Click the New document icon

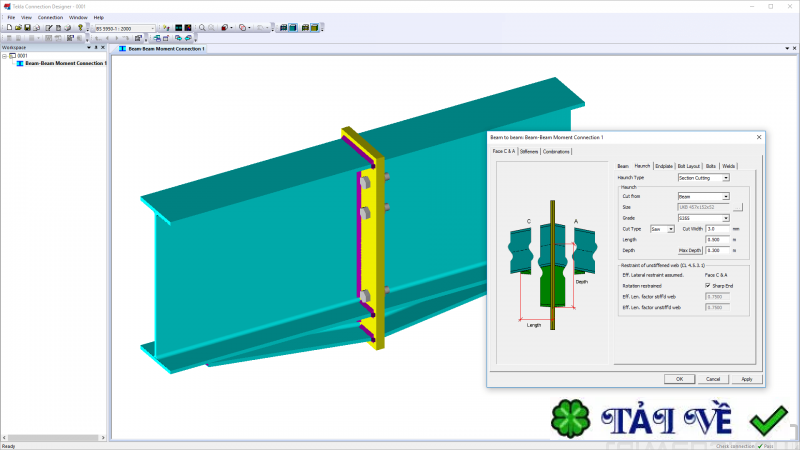coord(7,28)
